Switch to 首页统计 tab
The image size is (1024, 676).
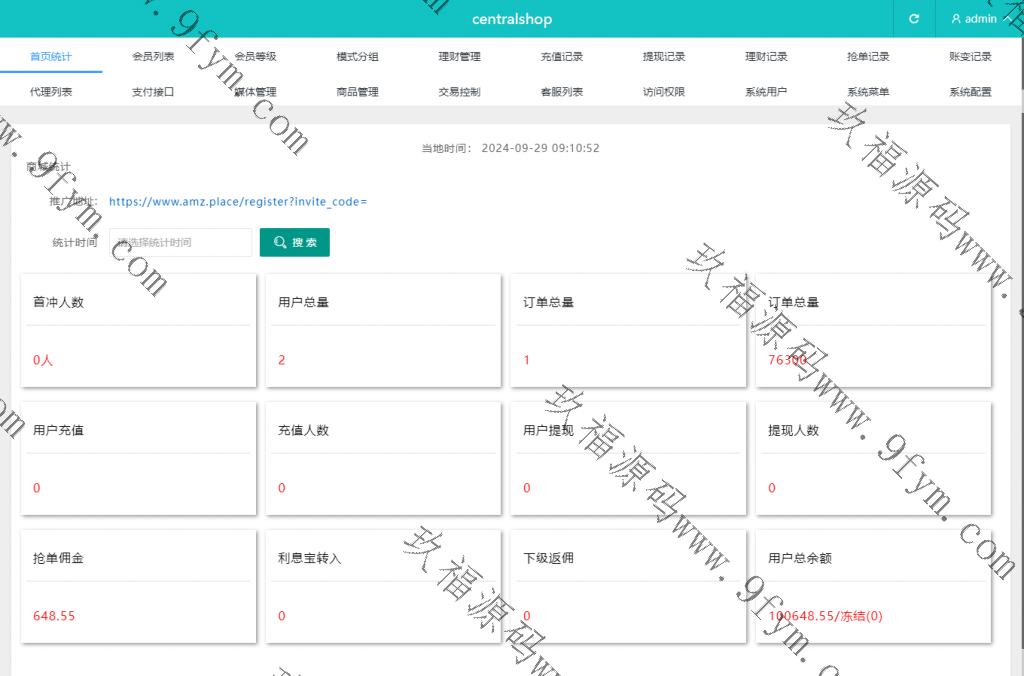pos(51,57)
